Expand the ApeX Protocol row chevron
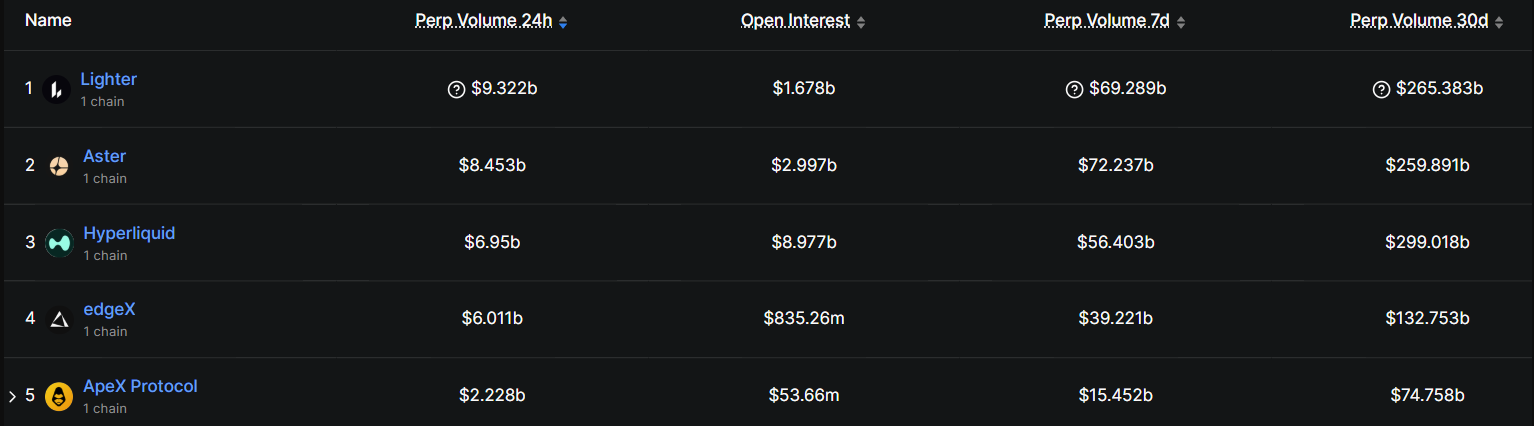 click(x=12, y=397)
